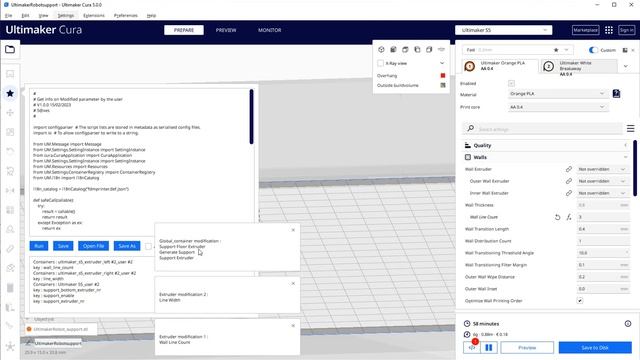
Task: Click the Outside buildvolume pattern swatch
Action: click(x=443, y=85)
